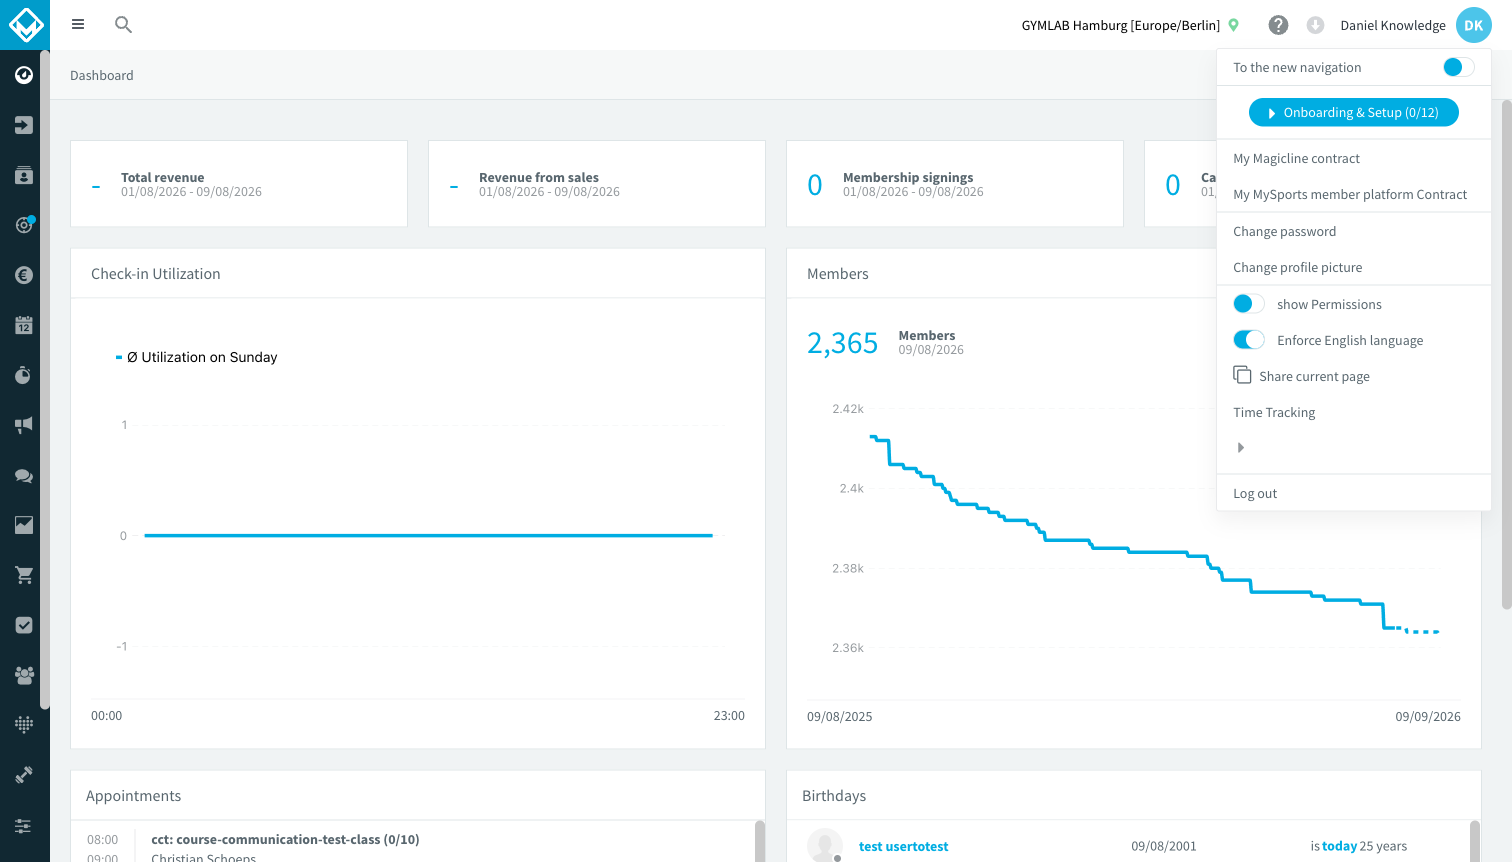Open the chart analytics icon in the sidebar

coord(24,525)
